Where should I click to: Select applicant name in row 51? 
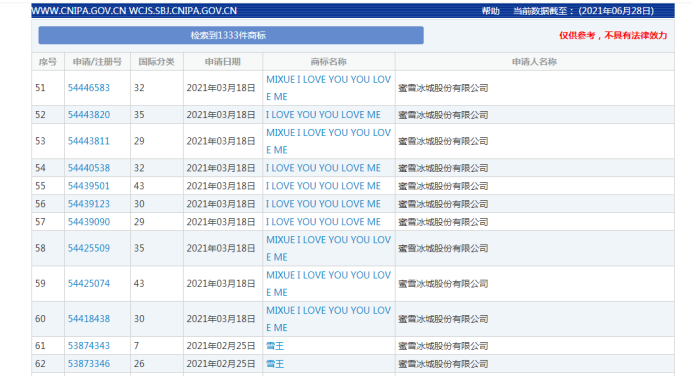tap(443, 88)
